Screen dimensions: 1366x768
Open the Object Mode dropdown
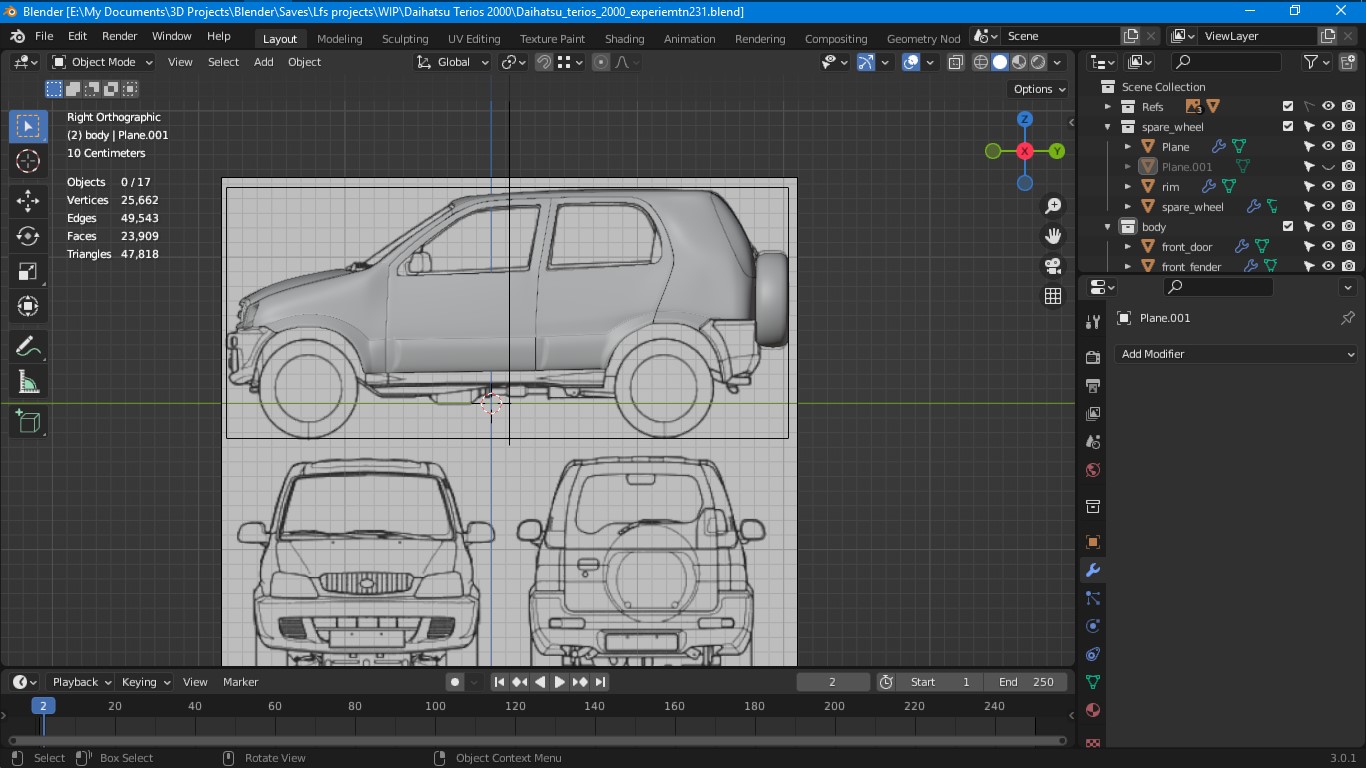point(102,62)
